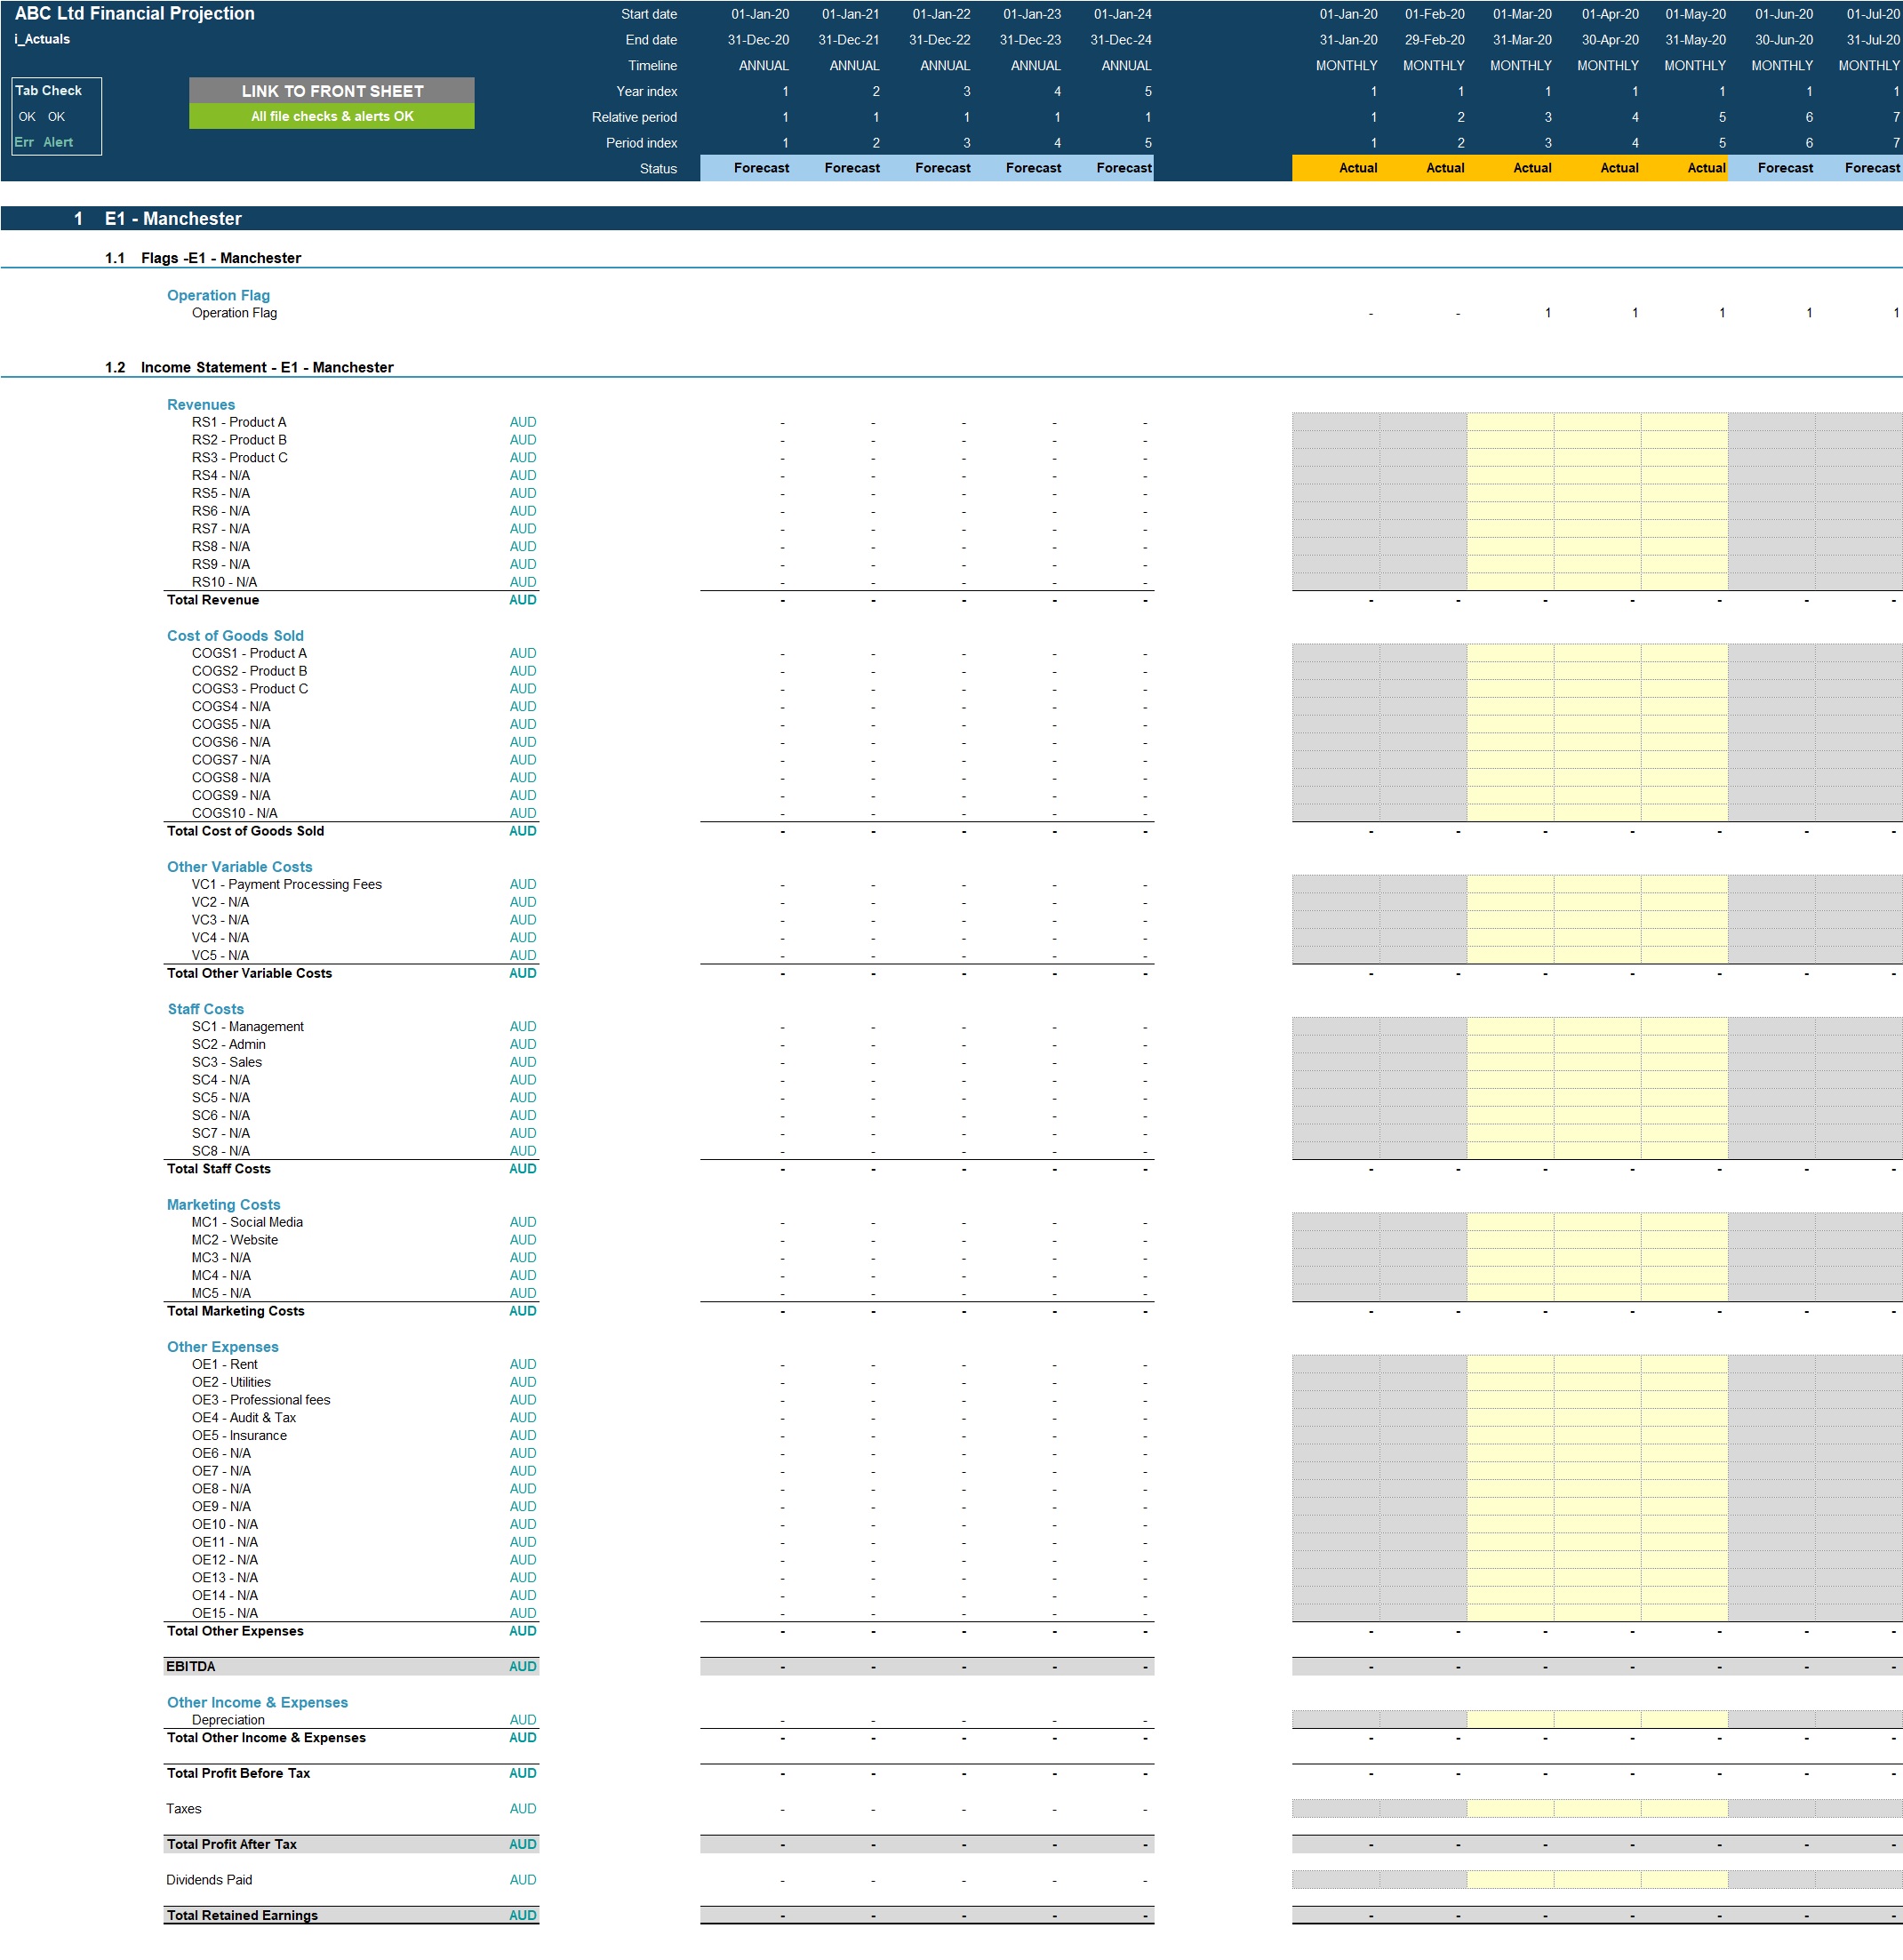Select the 'Total Revenue' row label
Image resolution: width=1903 pixels, height=1960 pixels.
click(x=213, y=600)
